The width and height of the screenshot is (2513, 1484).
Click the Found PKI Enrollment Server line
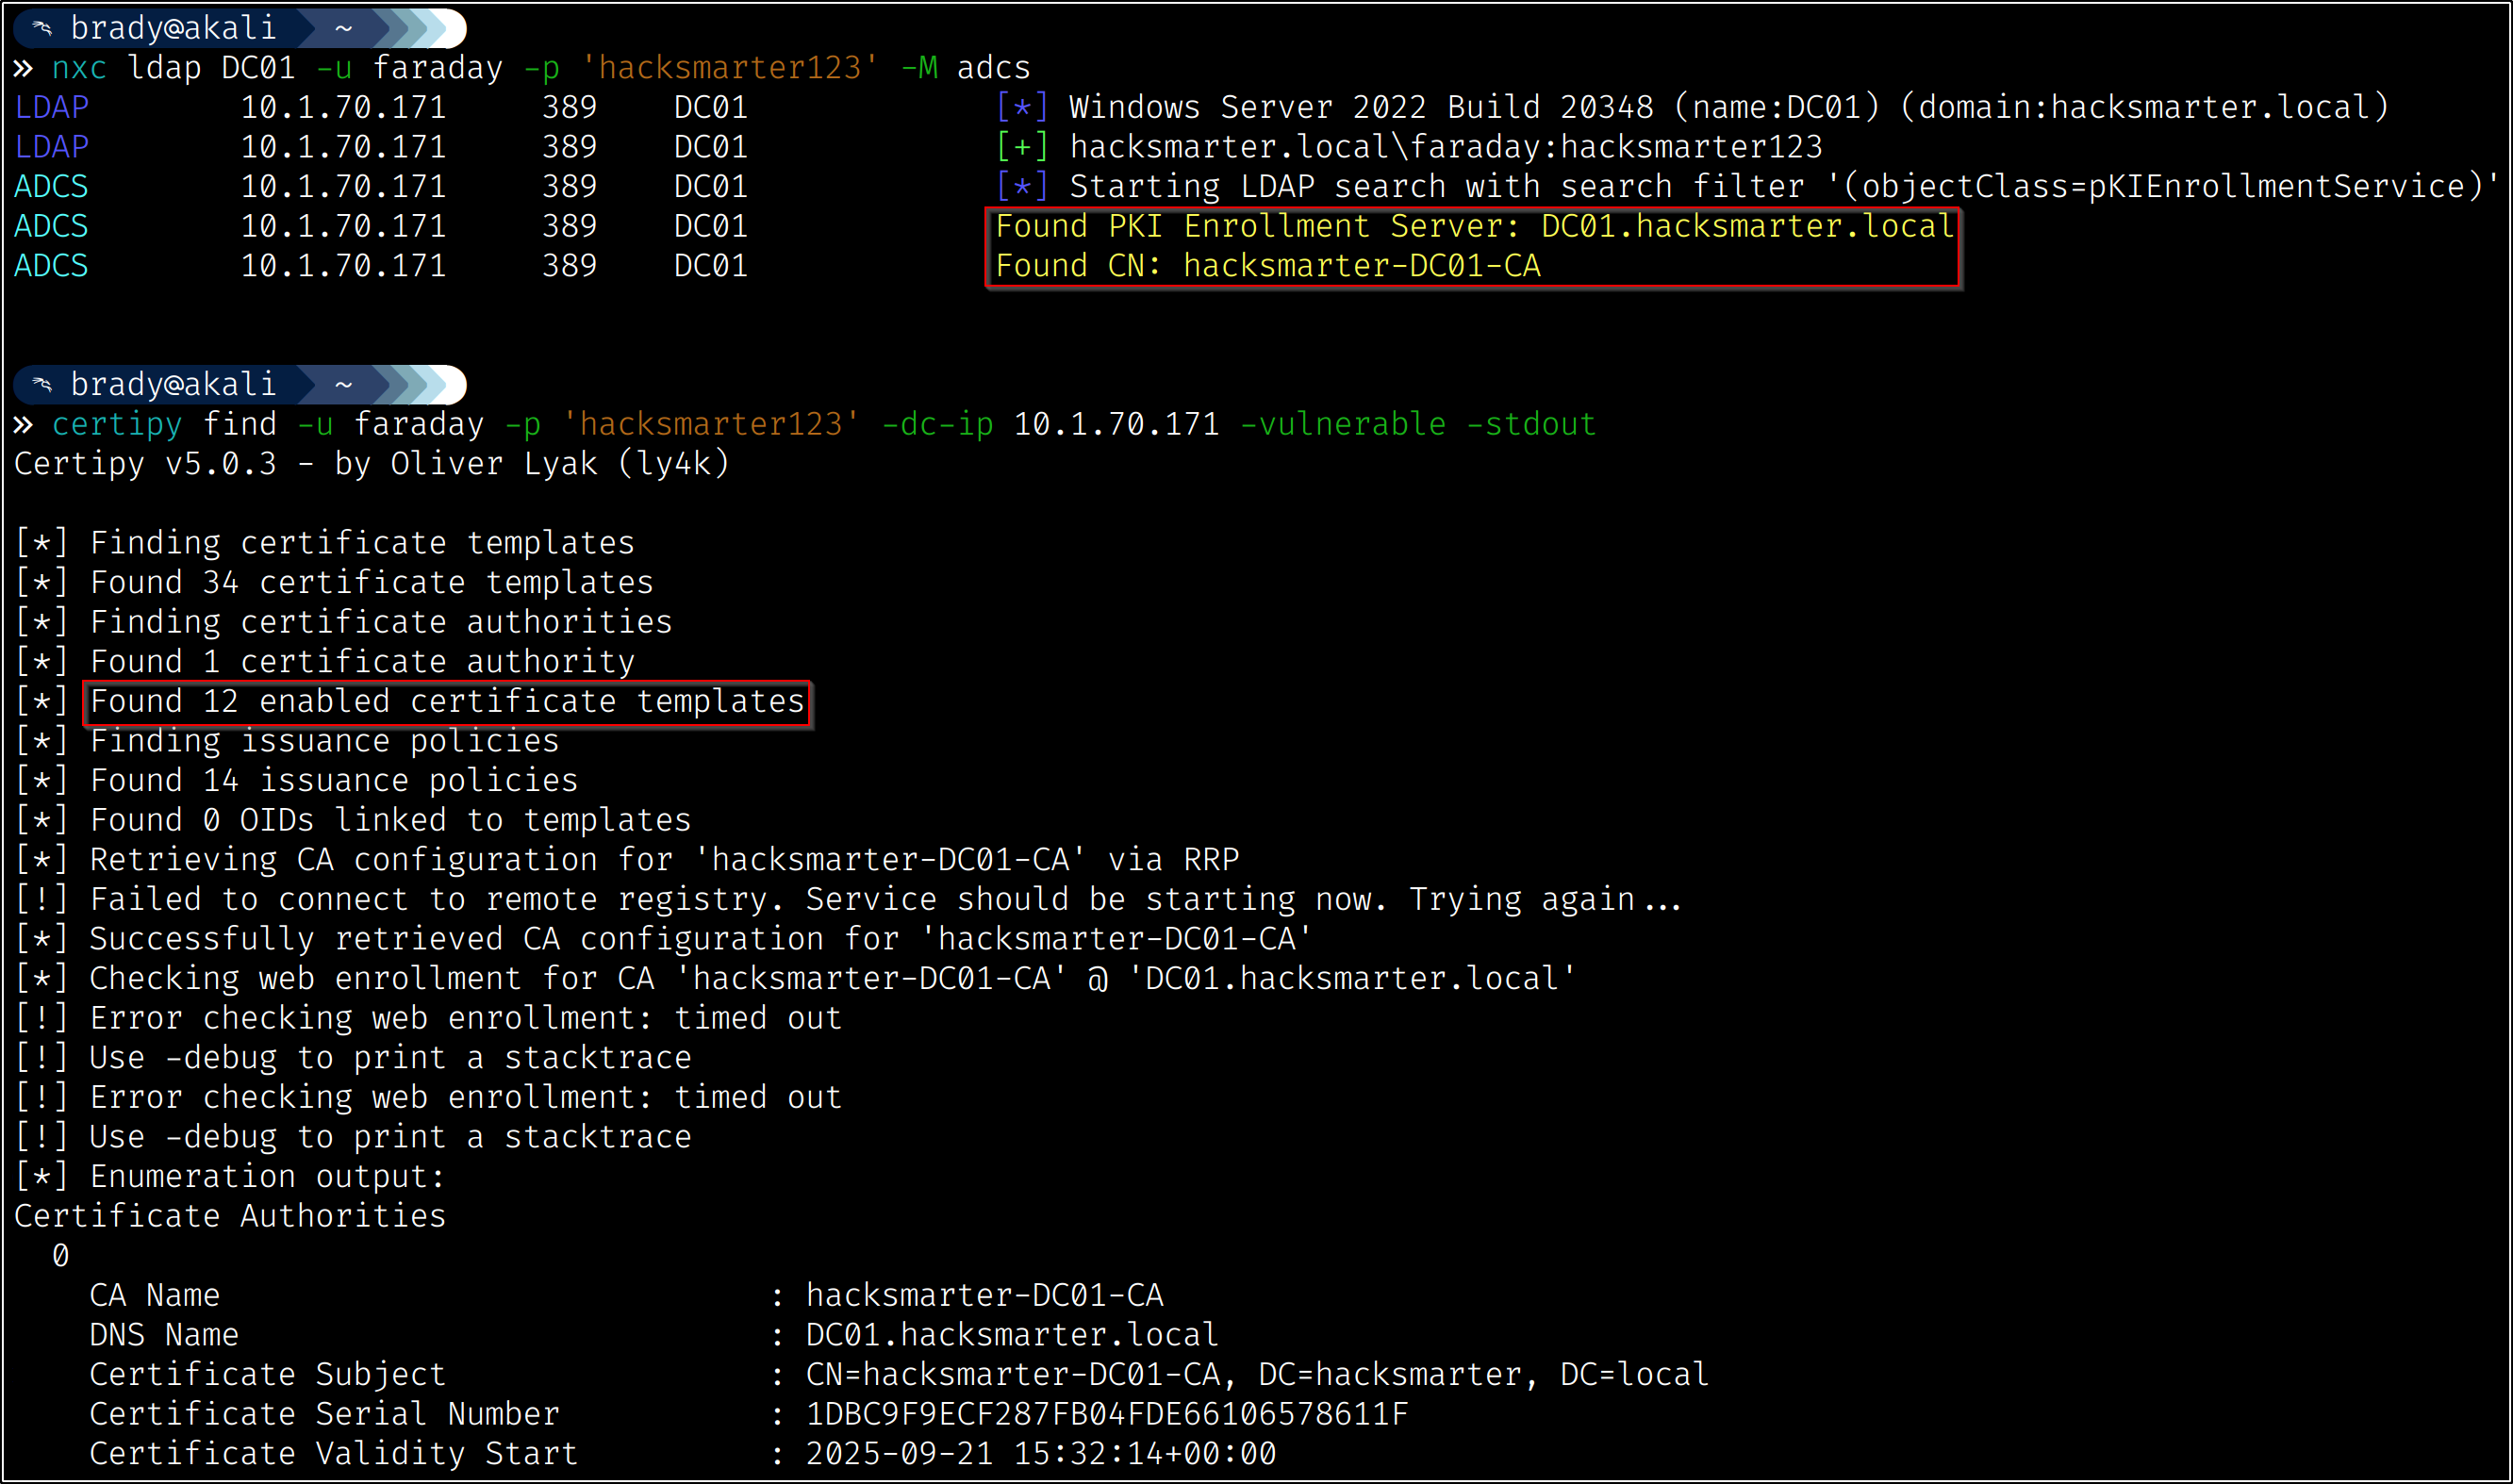pyautogui.click(x=1474, y=227)
